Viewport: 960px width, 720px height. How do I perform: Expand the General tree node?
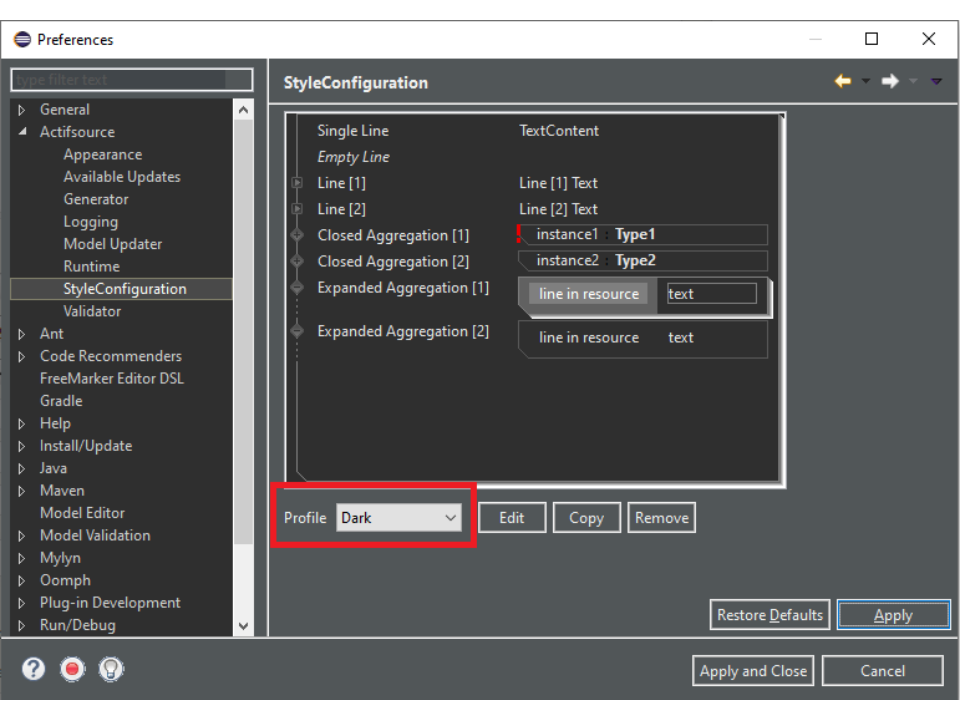(x=22, y=110)
